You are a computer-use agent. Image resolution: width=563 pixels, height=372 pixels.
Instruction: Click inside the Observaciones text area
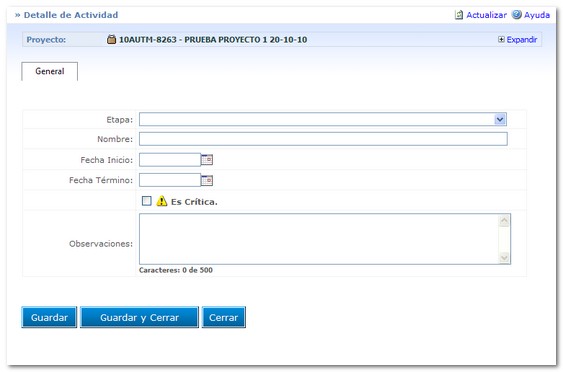[319, 239]
